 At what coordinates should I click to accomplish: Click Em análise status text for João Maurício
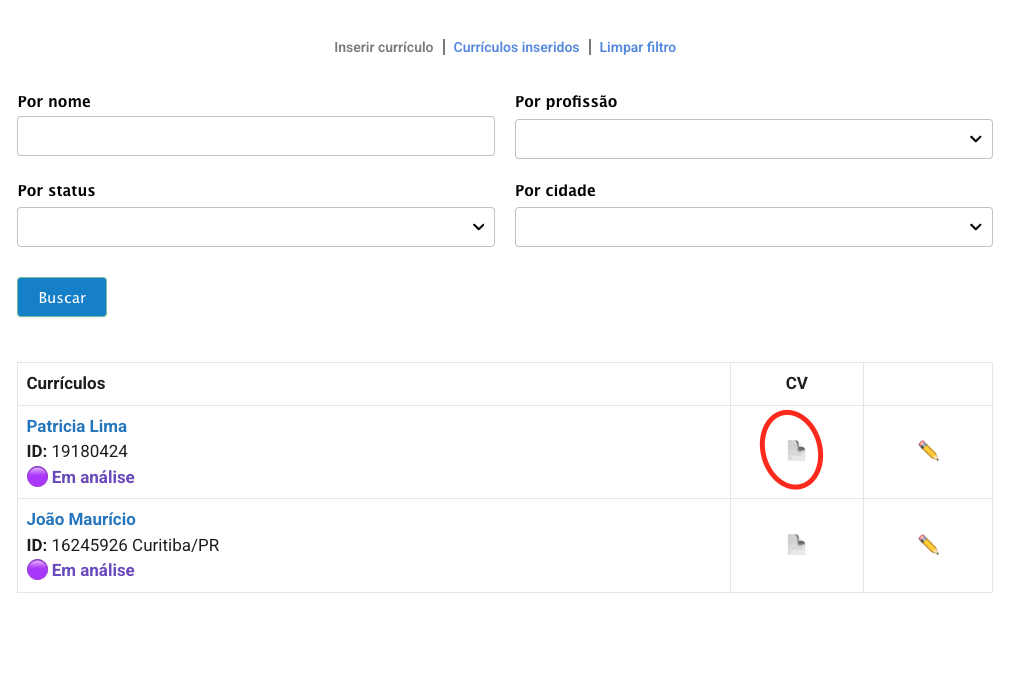tap(93, 570)
